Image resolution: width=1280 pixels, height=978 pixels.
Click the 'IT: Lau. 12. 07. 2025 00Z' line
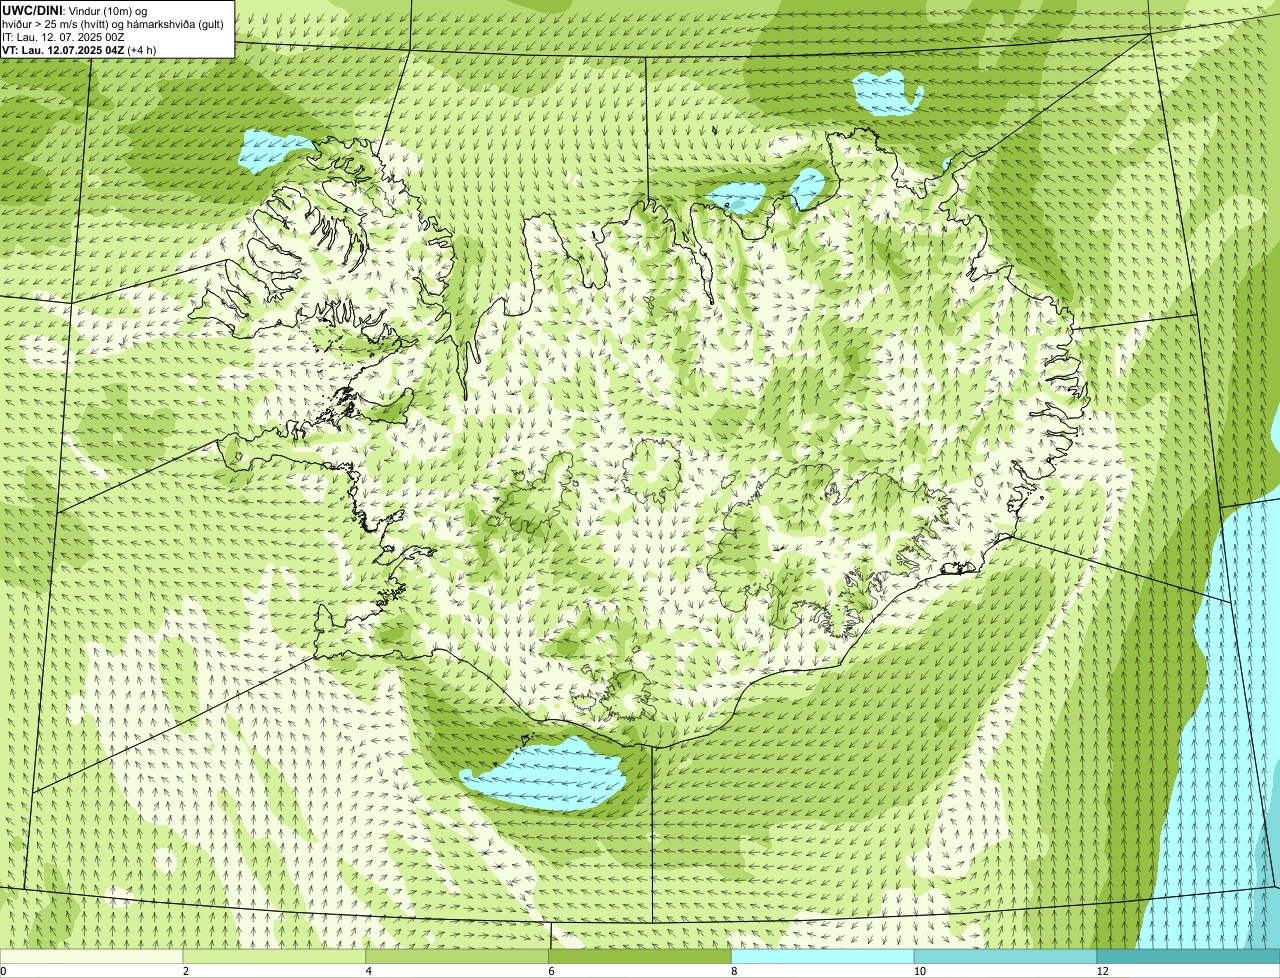coord(63,37)
